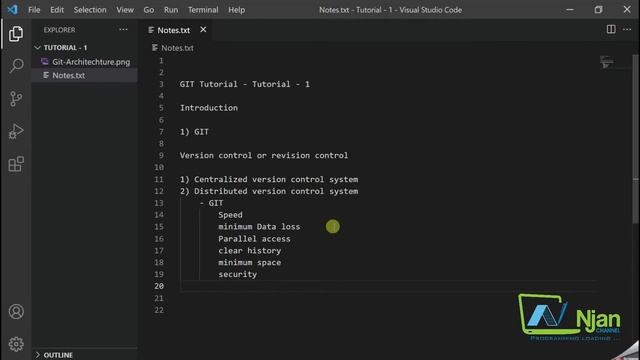Viewport: 640px width, 360px height.
Task: Open Explorer Views and More Actions ellipsis
Action: (x=123, y=29)
